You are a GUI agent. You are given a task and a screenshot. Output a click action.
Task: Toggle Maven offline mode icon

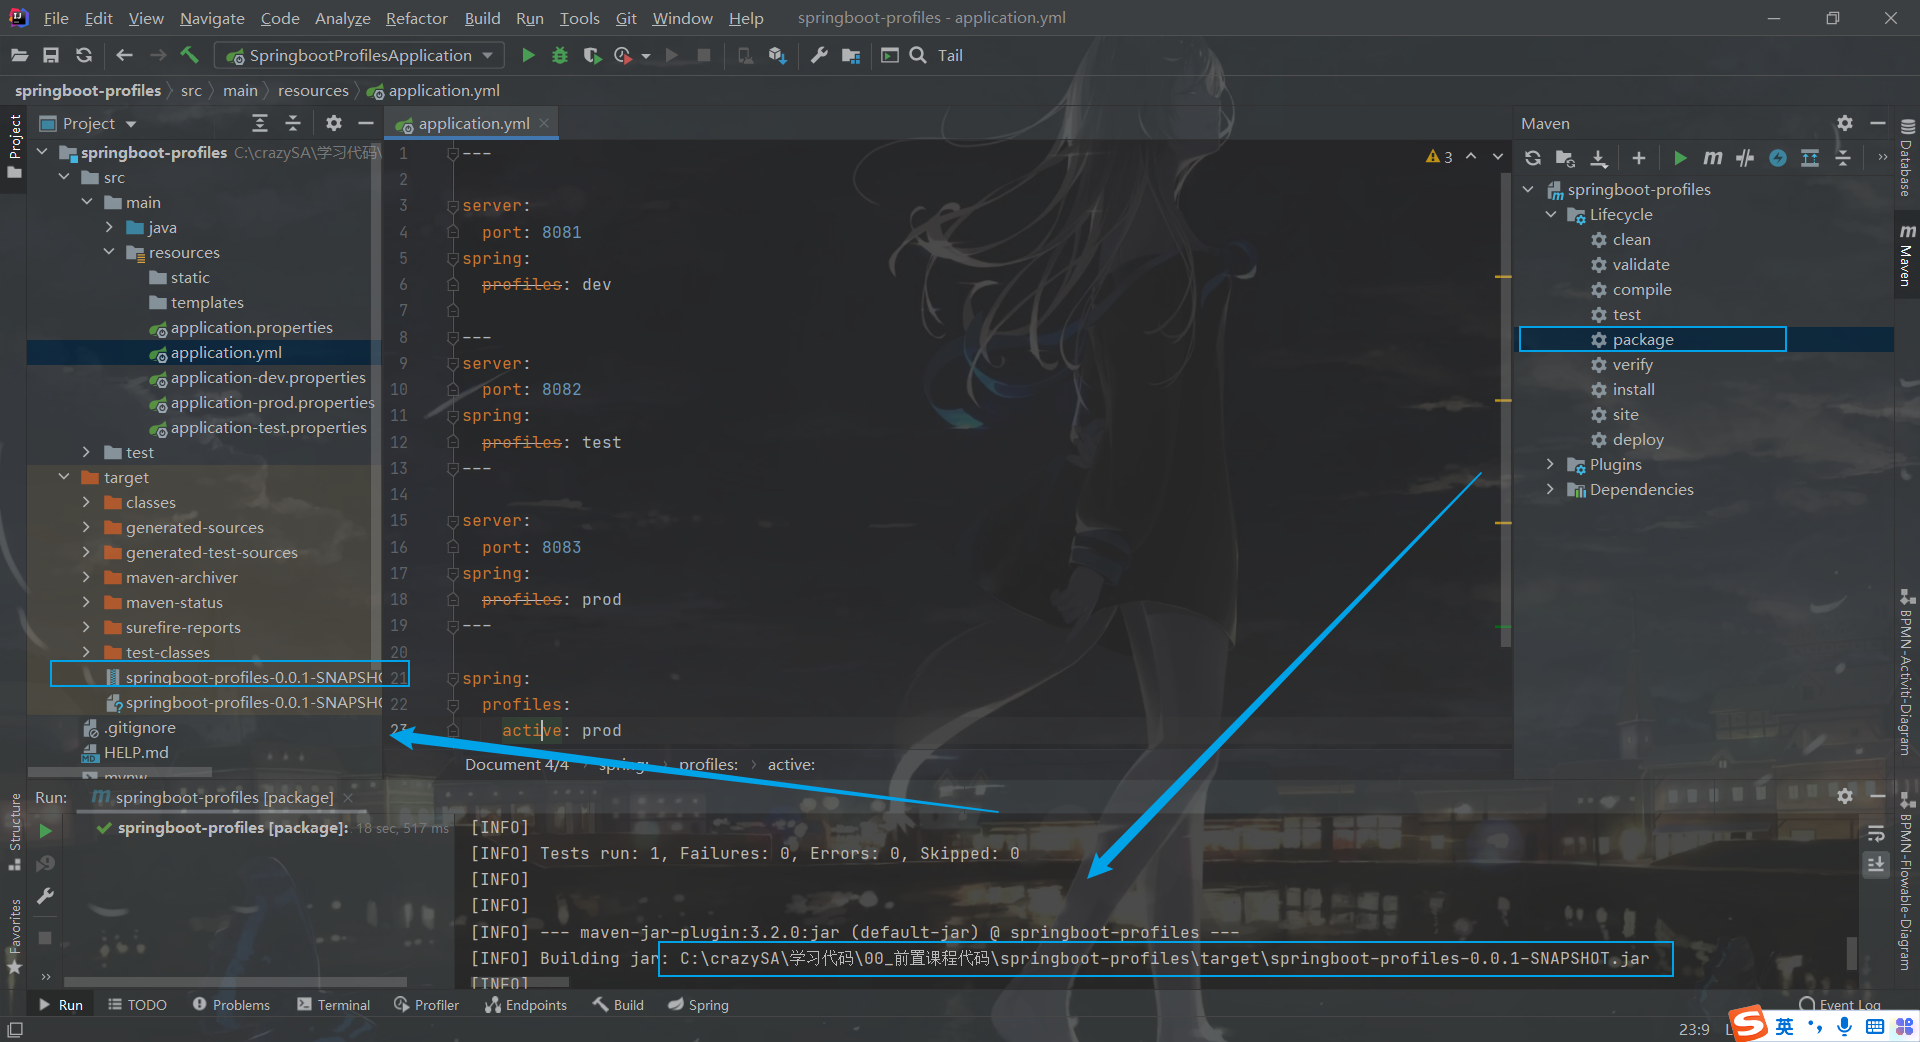pos(1745,158)
